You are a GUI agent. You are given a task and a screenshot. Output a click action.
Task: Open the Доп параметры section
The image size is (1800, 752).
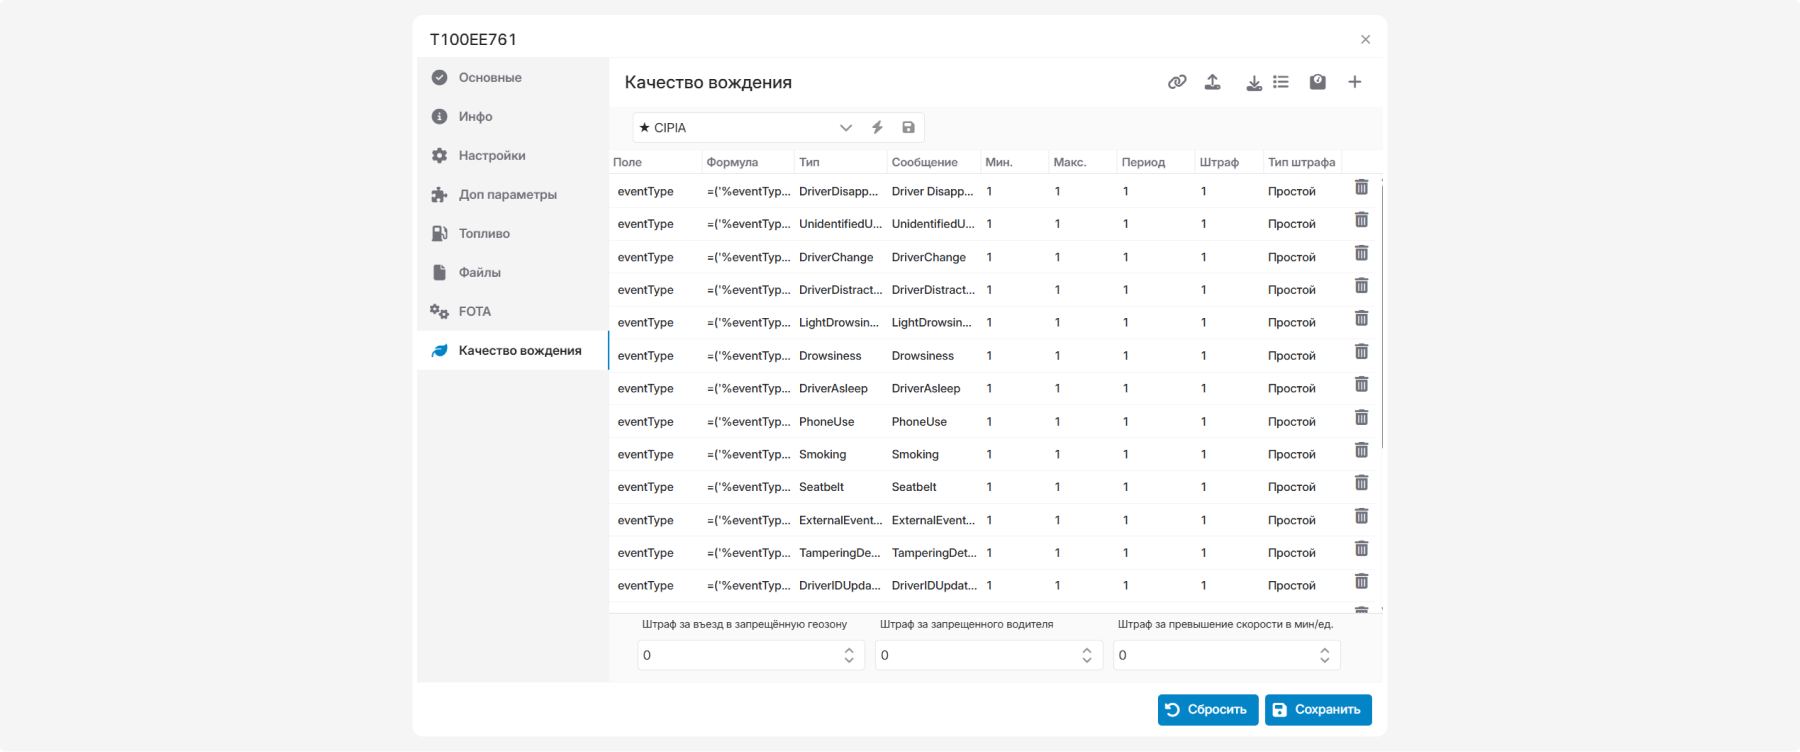[512, 194]
